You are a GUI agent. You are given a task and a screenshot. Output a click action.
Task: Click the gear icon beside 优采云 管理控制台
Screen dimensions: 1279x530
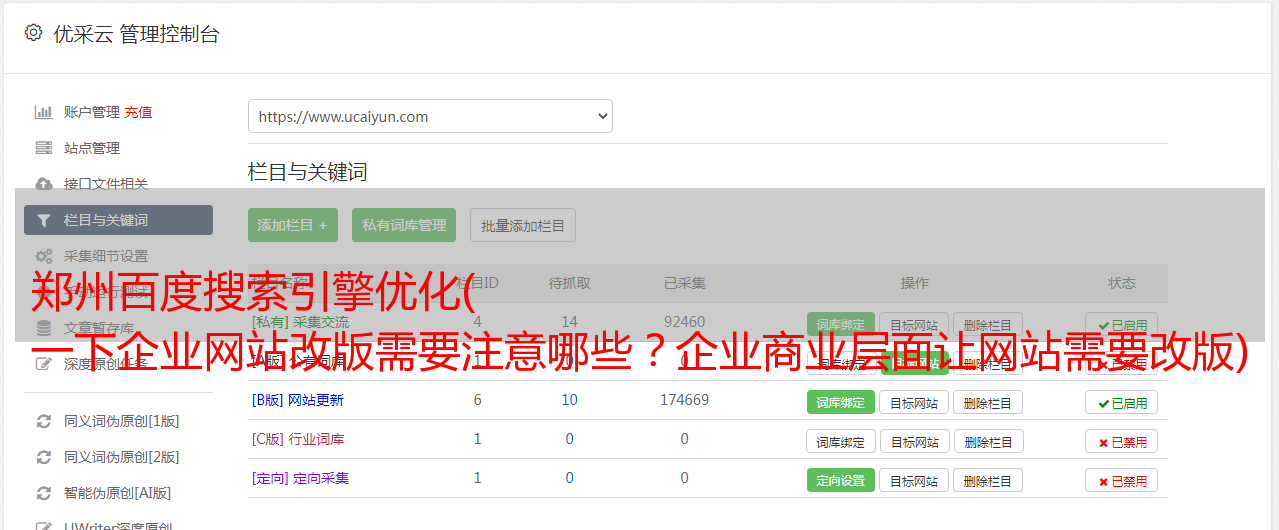pos(33,33)
